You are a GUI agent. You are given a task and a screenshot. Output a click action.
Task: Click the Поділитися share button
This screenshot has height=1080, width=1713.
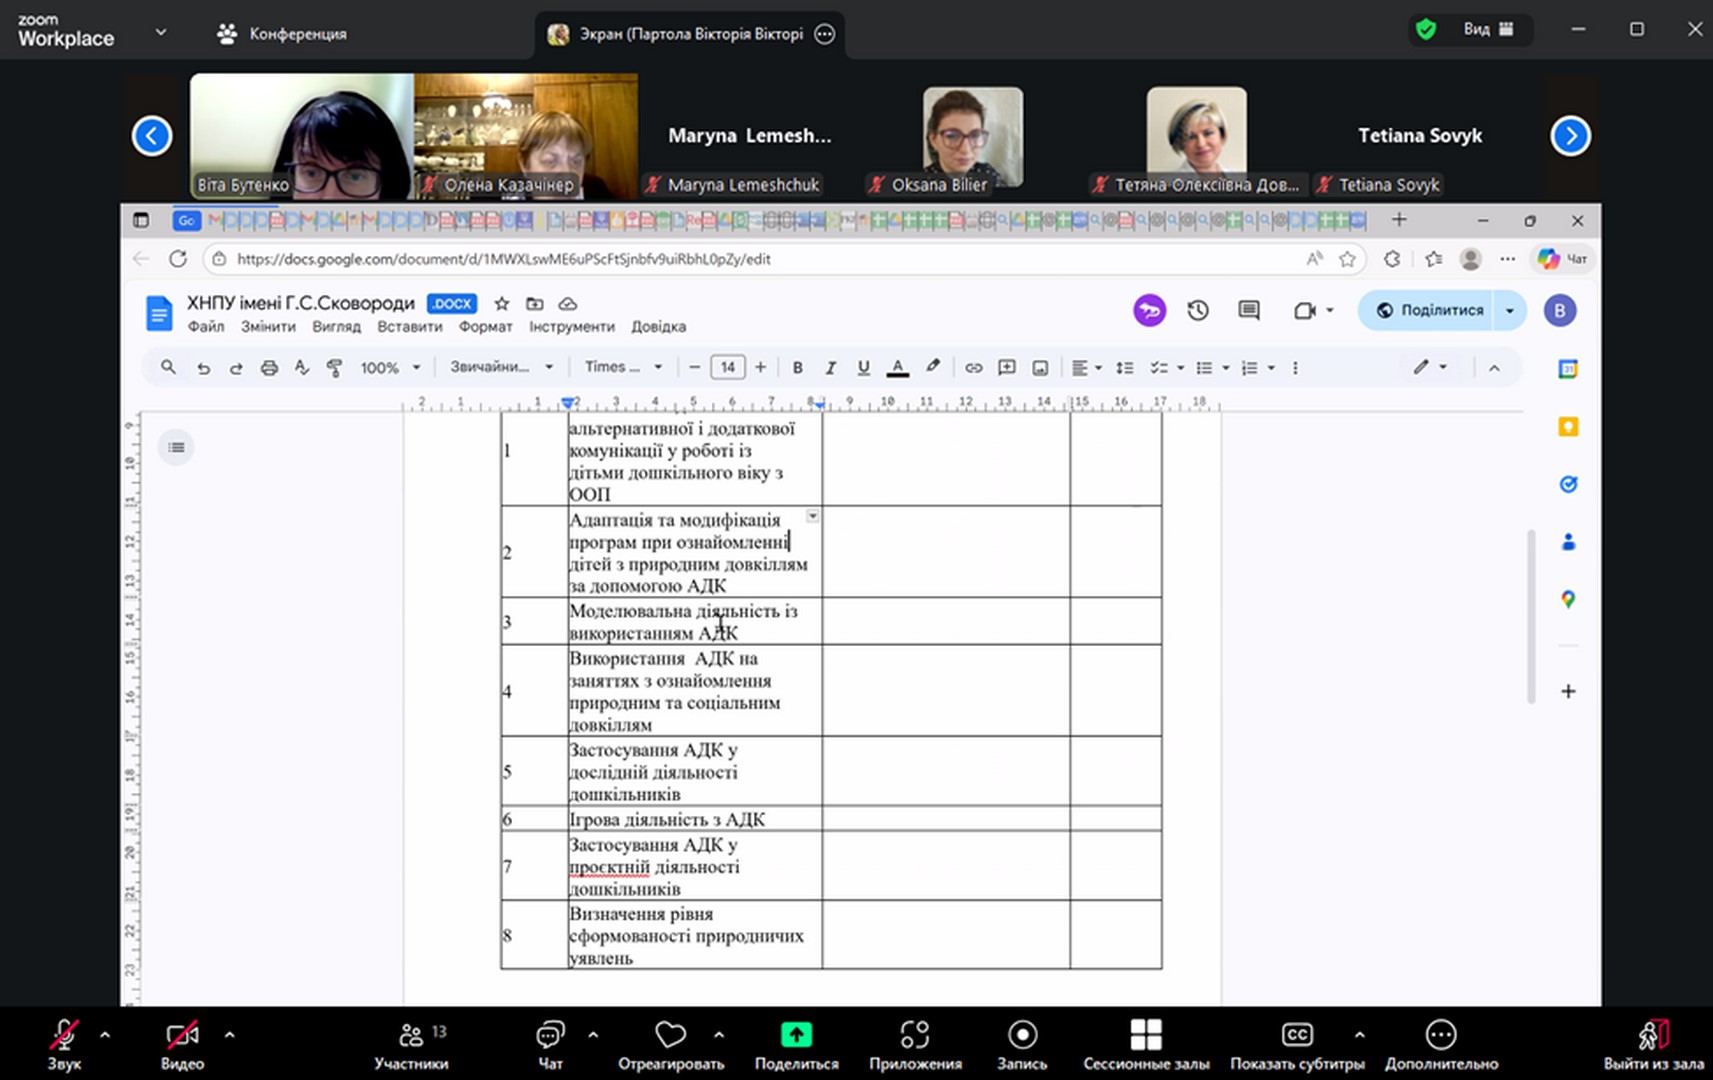(1430, 310)
